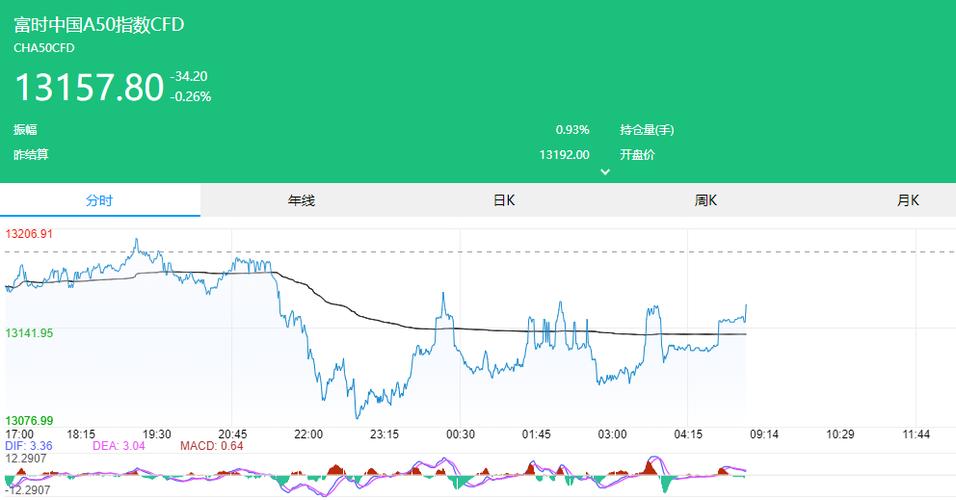956x500 pixels.
Task: Click the previous settlement 13192.00
Action: 565,154
